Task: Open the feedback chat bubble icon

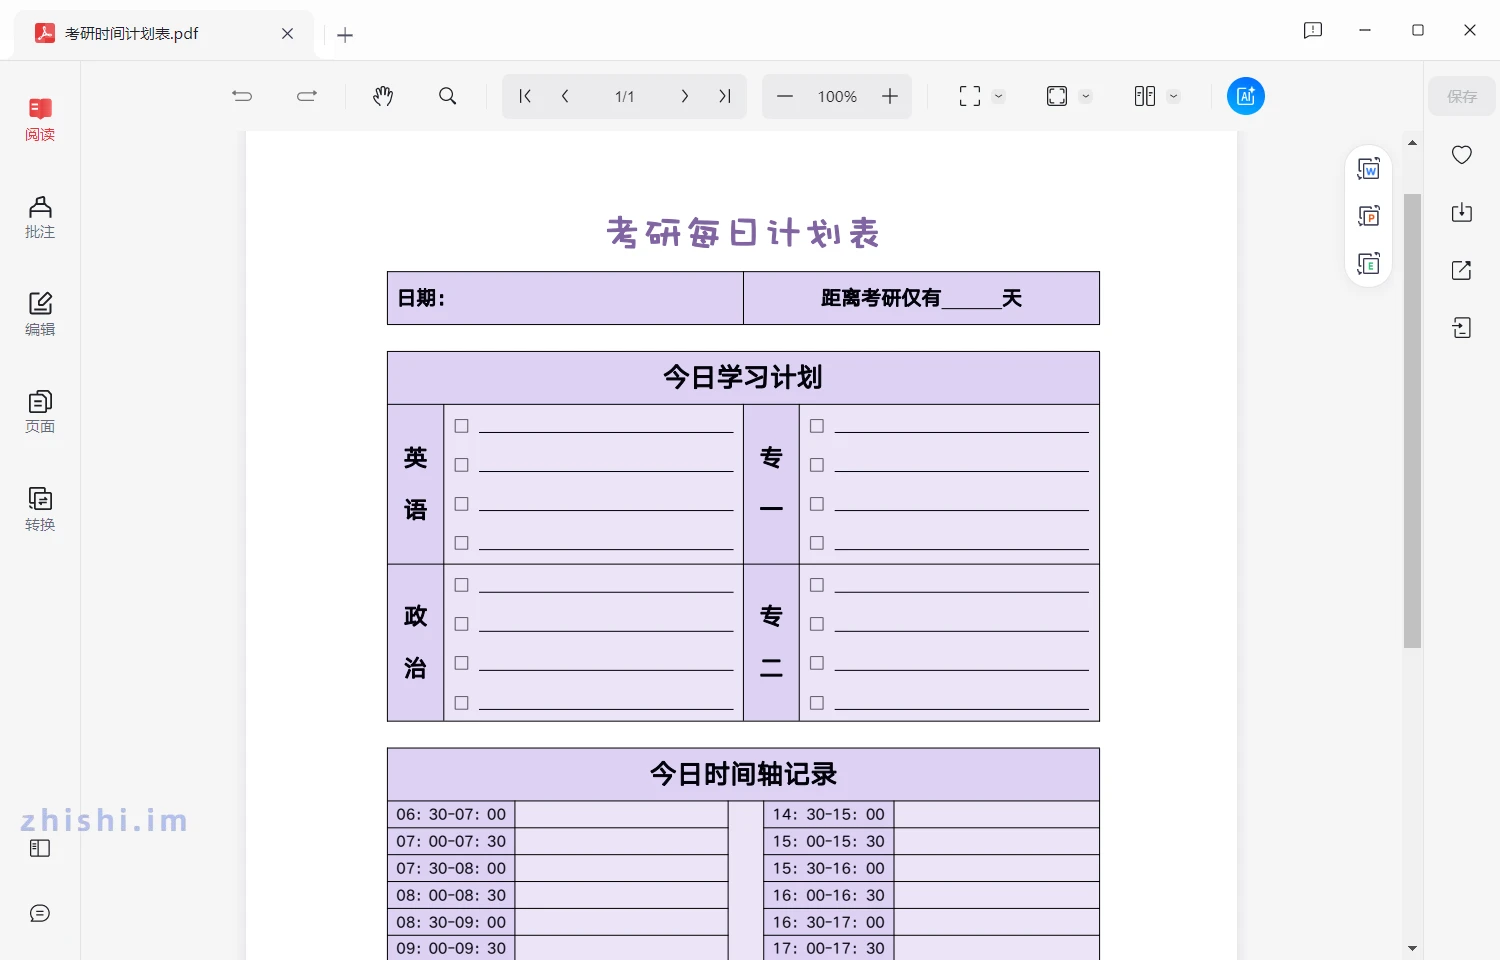Action: 40,913
